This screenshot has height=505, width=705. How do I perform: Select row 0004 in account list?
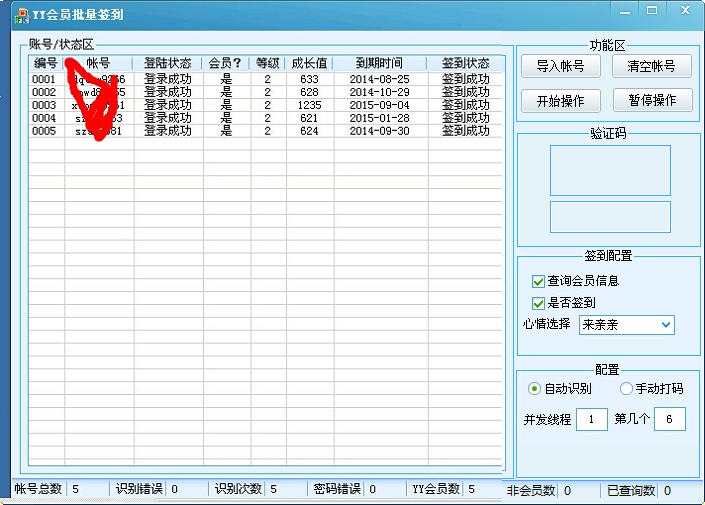click(x=265, y=119)
